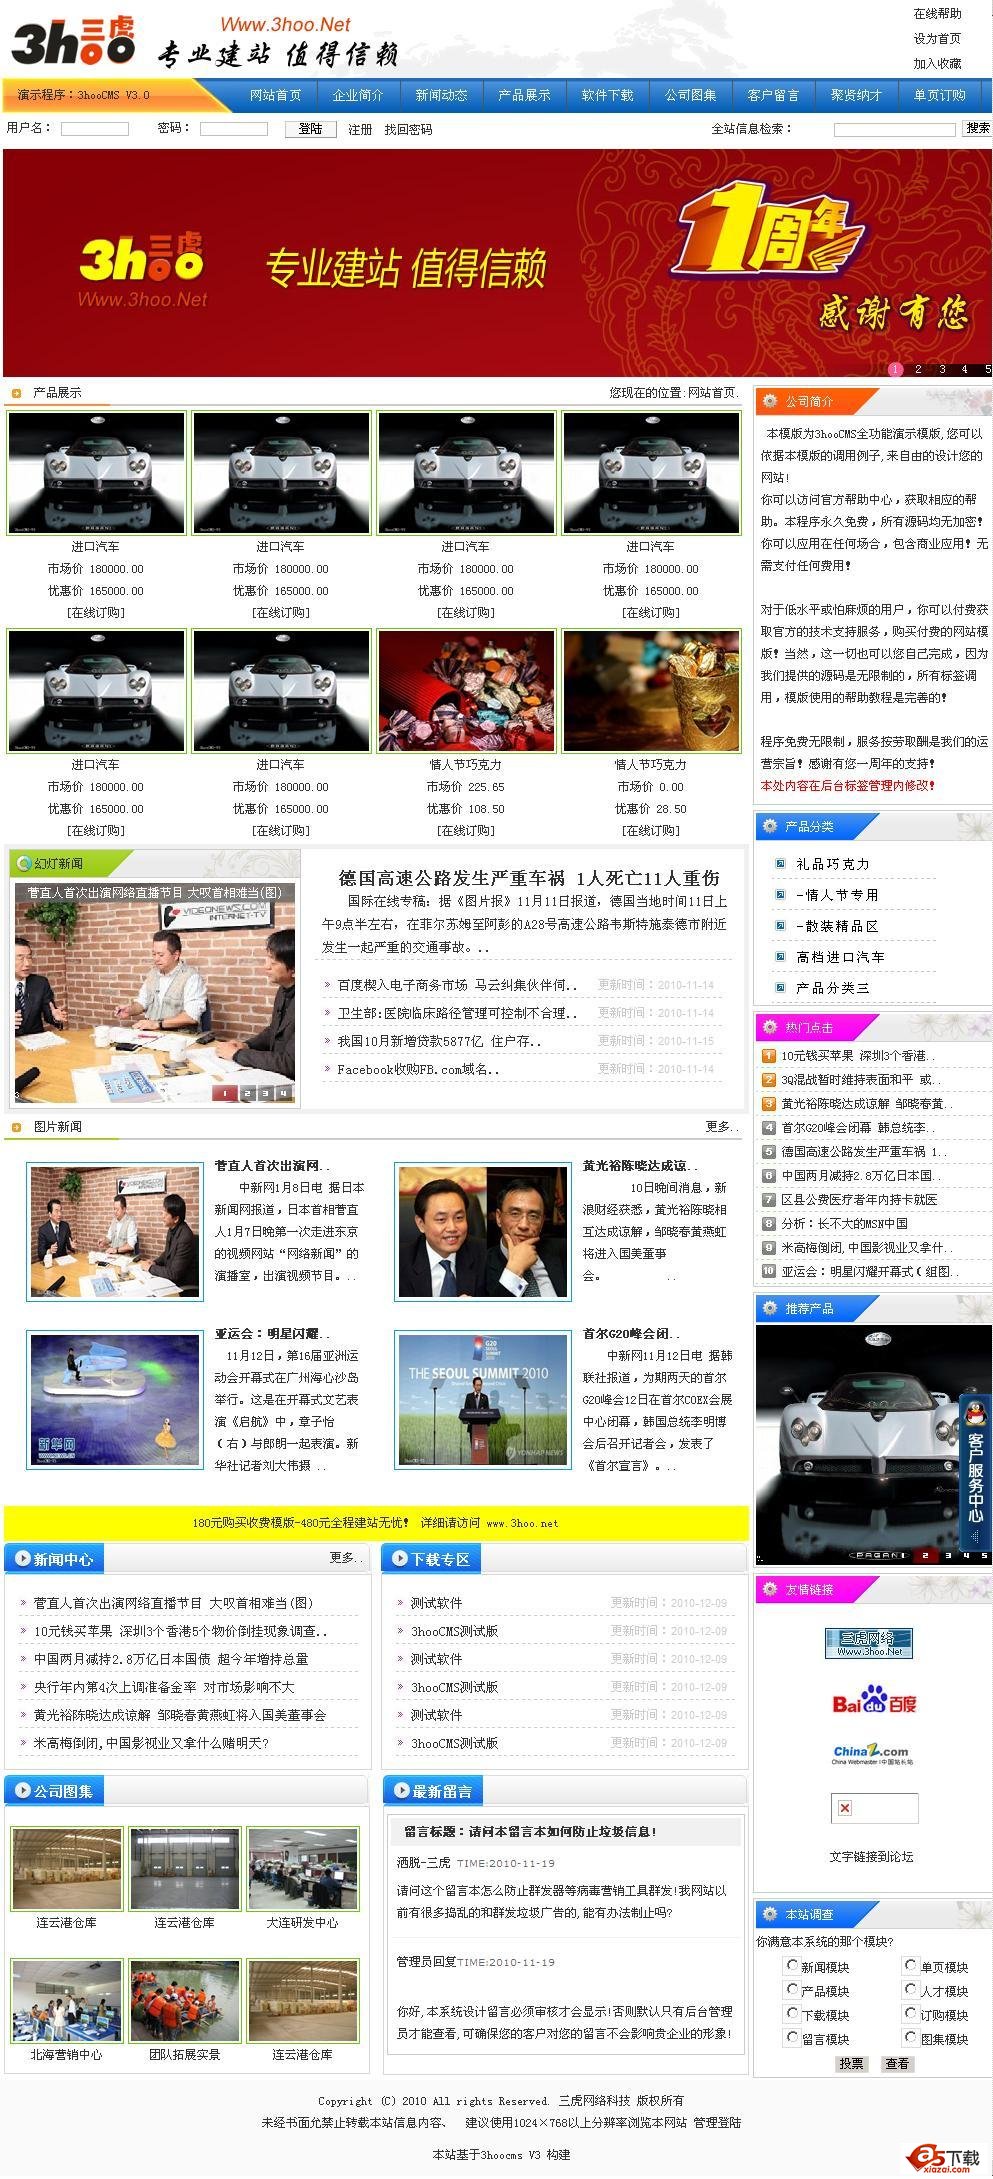
Task: Click gear icon beside 产品分类 heading
Action: [x=768, y=826]
